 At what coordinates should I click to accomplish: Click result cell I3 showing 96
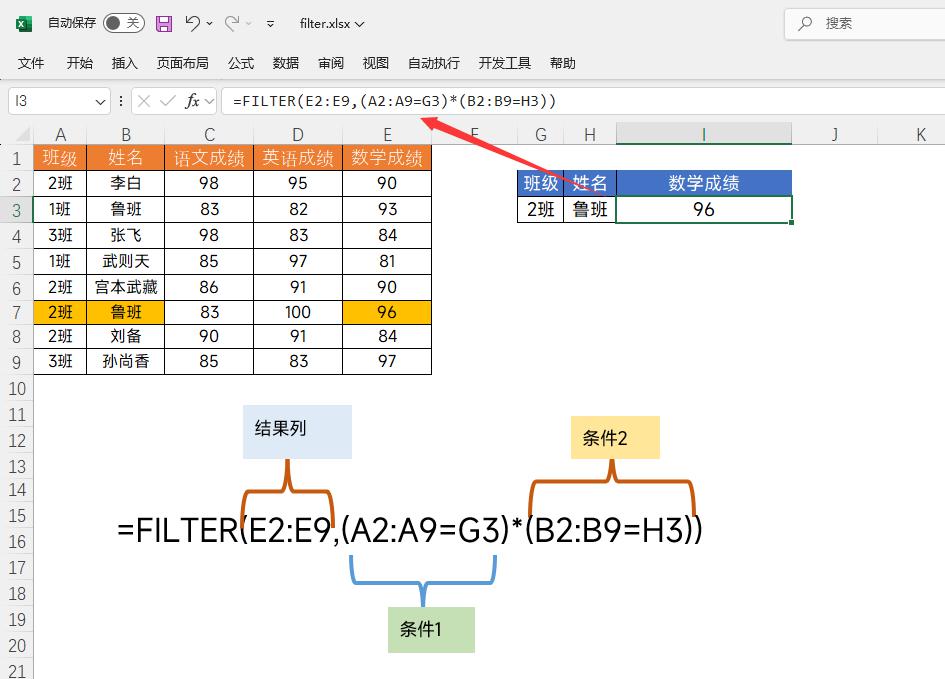click(x=703, y=210)
